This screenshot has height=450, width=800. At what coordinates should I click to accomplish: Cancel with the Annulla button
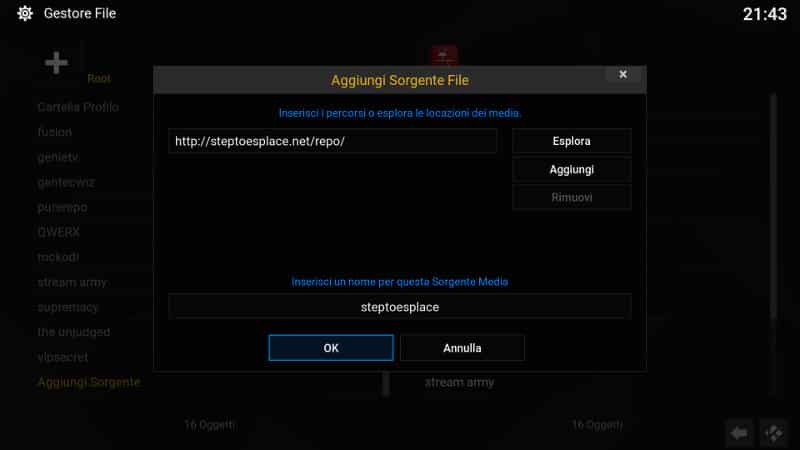coord(462,348)
